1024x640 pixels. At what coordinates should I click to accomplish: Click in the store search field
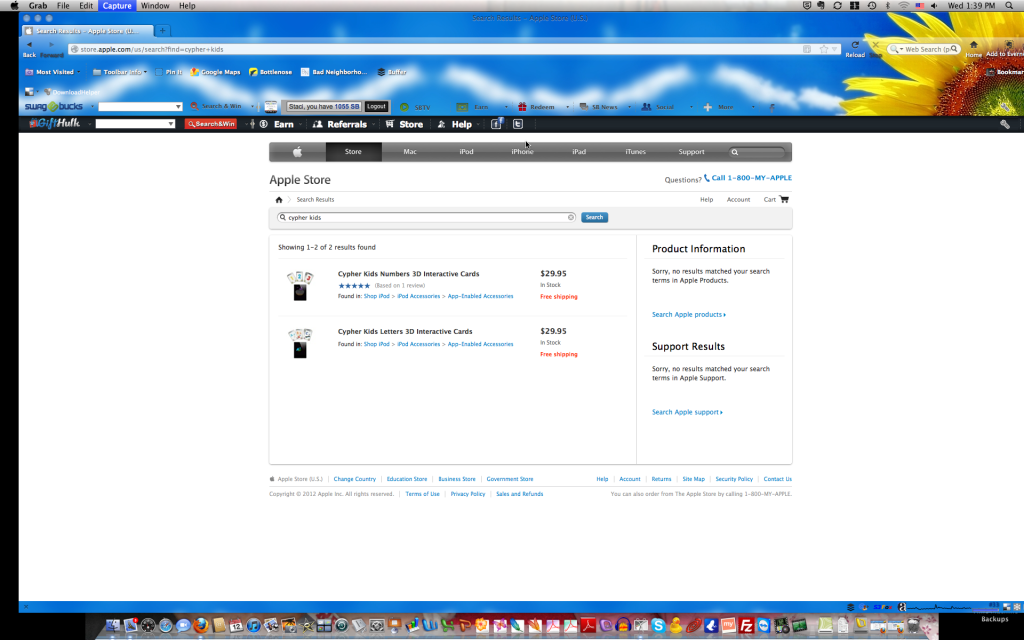point(426,217)
